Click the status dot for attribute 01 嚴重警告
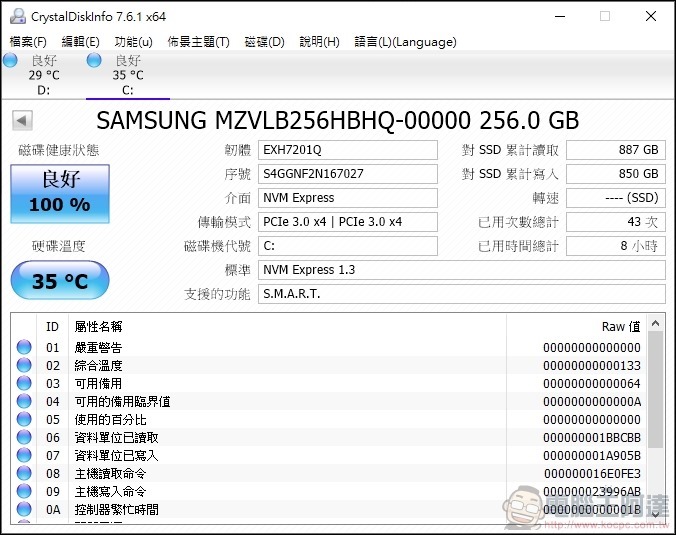The image size is (676, 535). (24, 347)
